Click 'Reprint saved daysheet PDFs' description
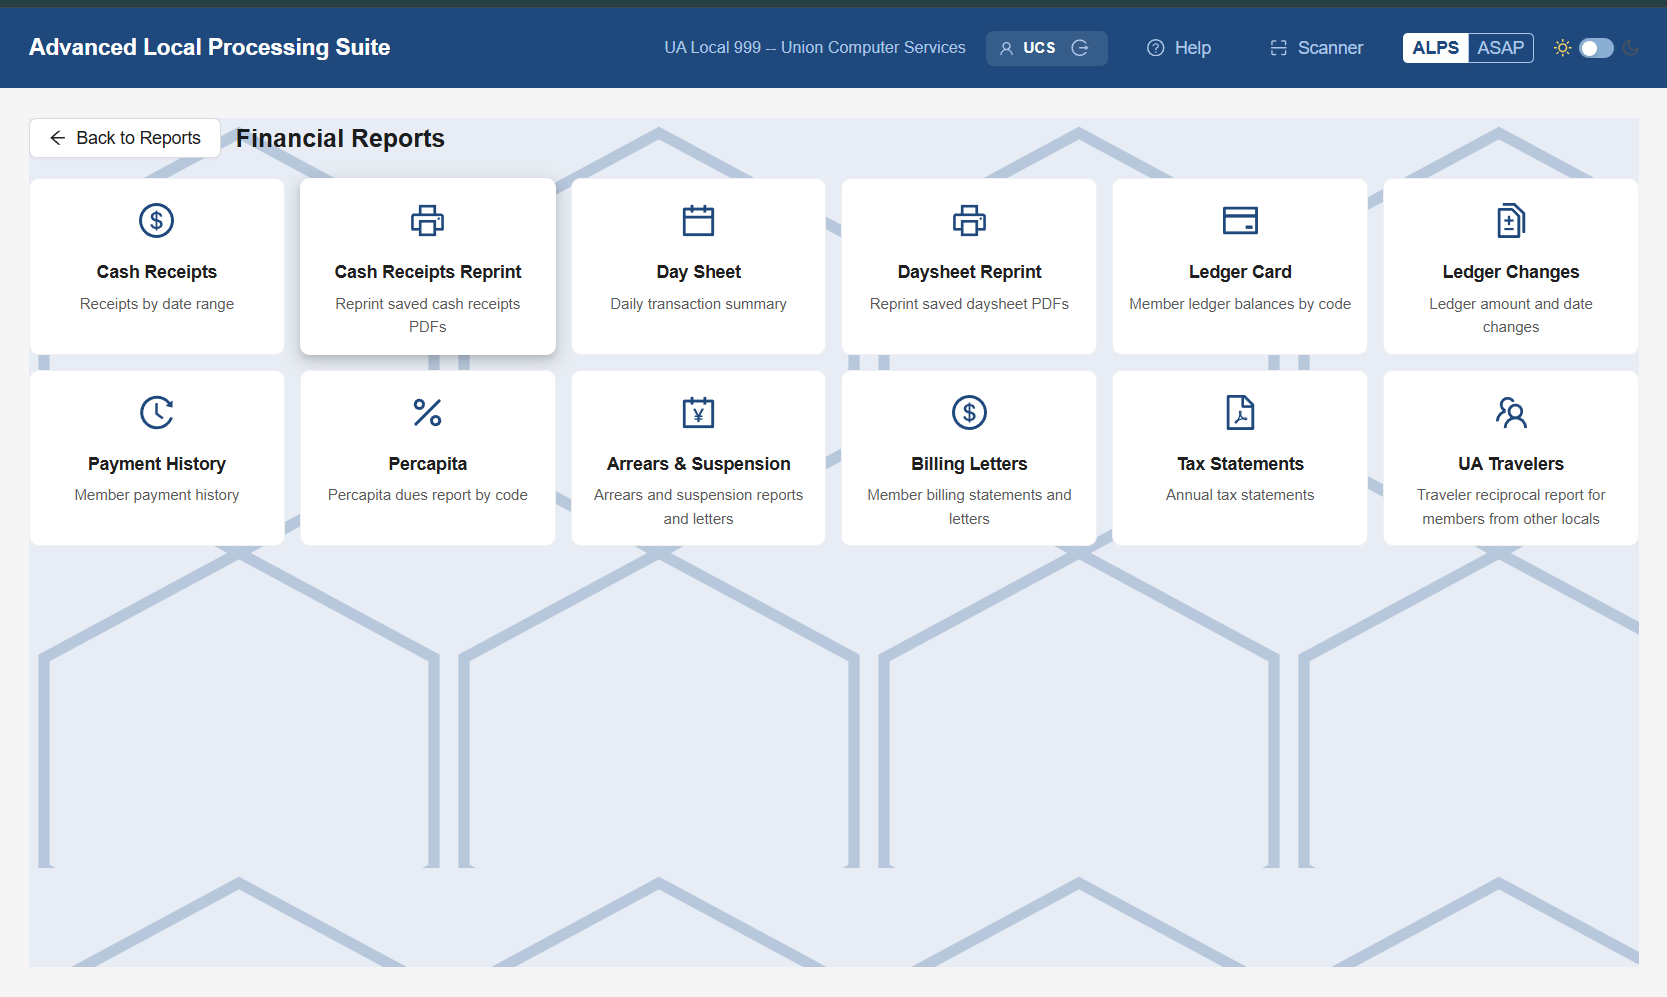The image size is (1667, 997). click(969, 304)
